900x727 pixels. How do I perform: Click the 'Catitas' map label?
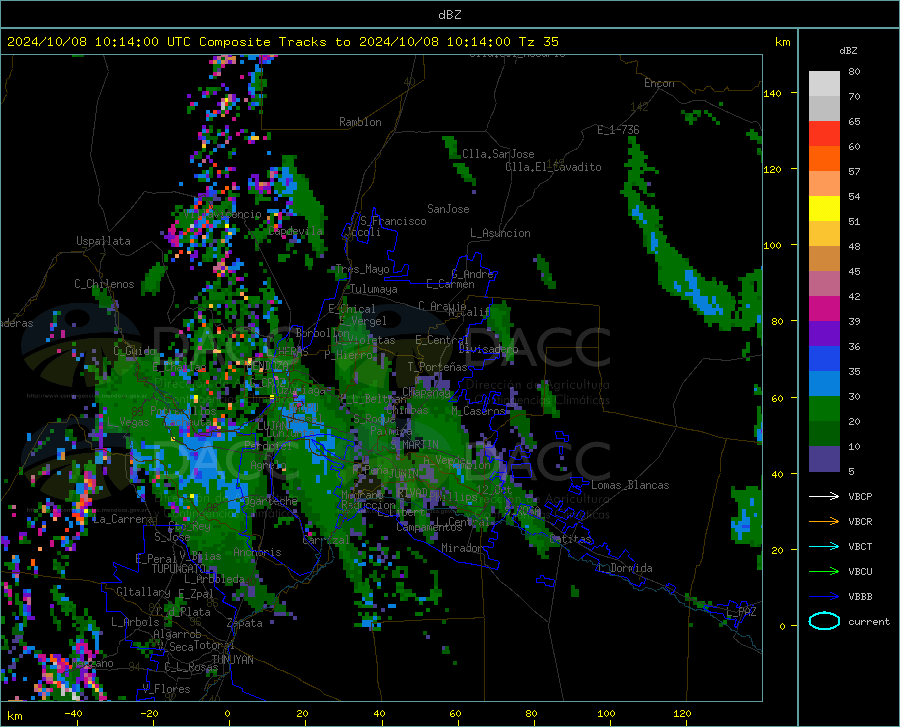pos(570,539)
